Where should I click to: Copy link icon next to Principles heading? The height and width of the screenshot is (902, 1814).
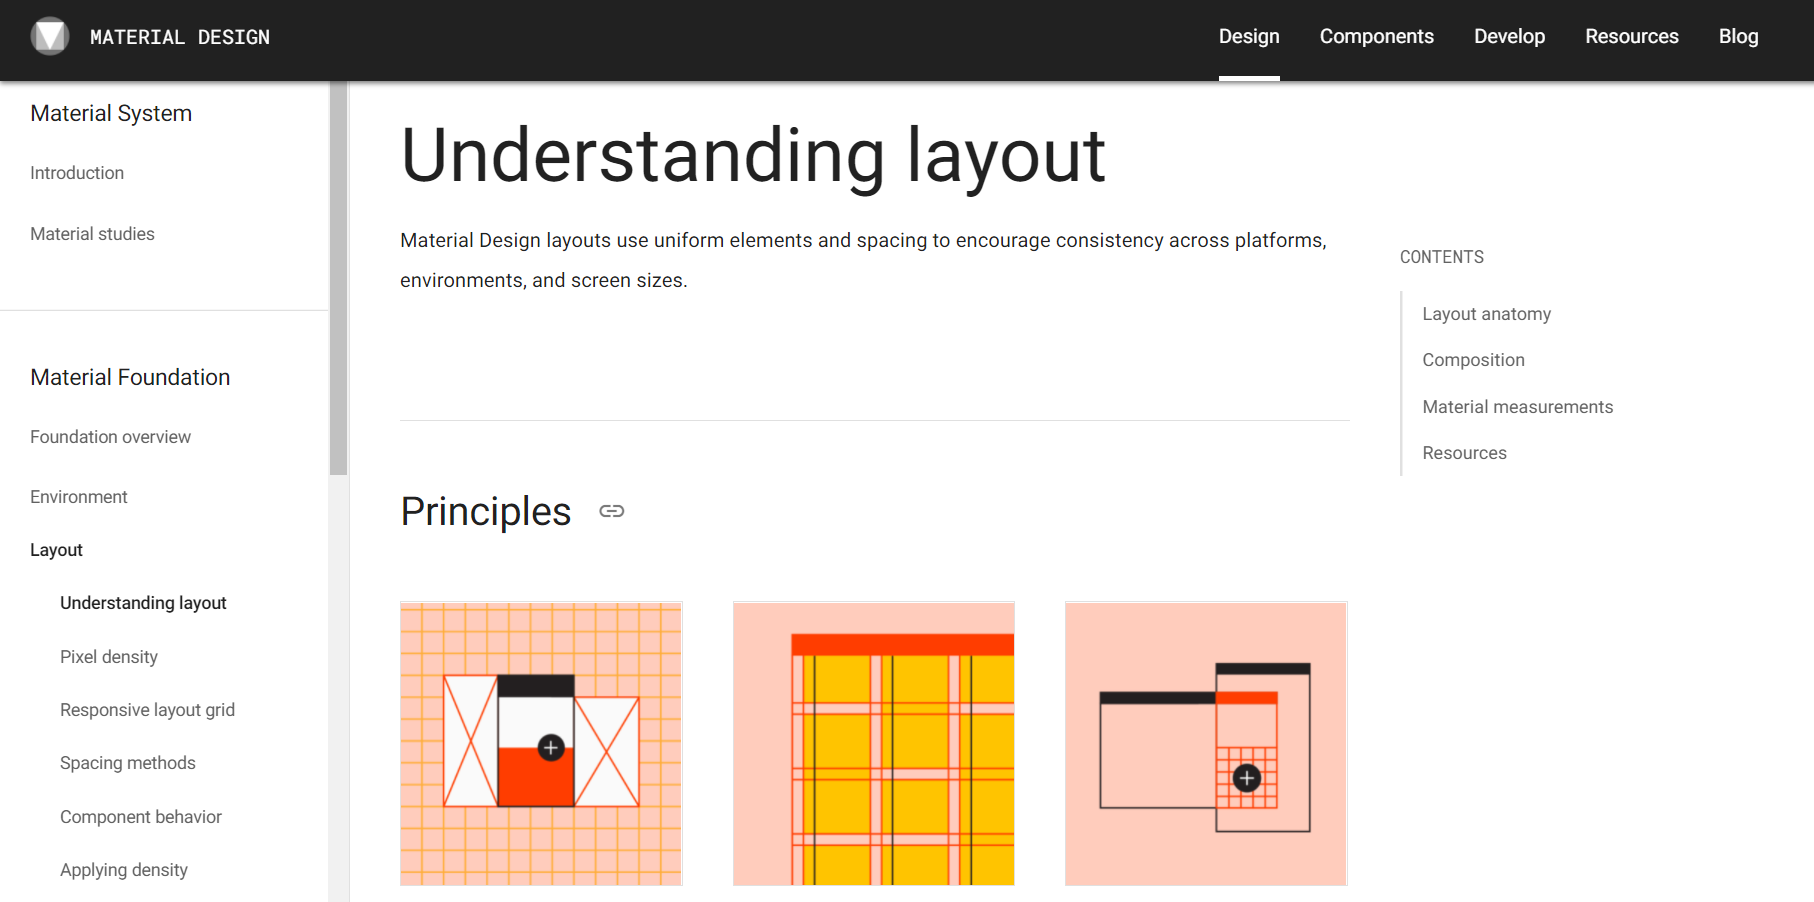pyautogui.click(x=612, y=511)
